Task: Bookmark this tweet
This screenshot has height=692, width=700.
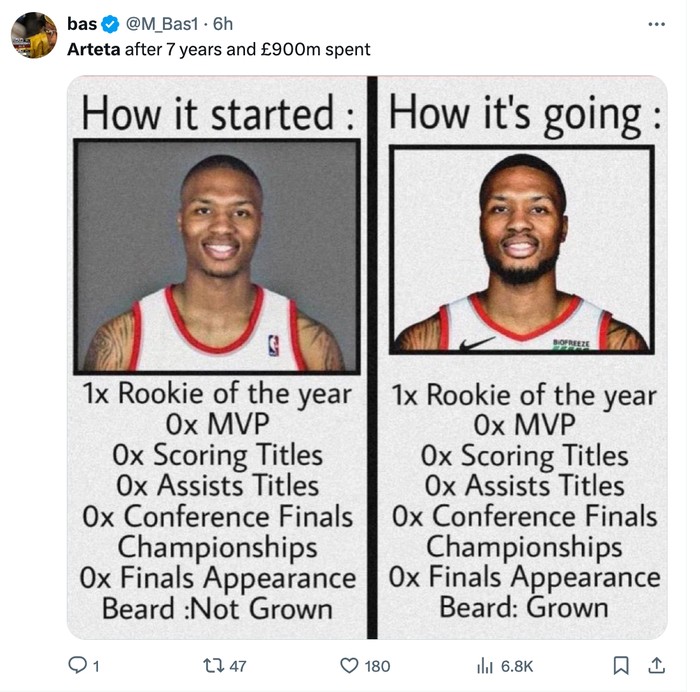Action: tap(621, 665)
